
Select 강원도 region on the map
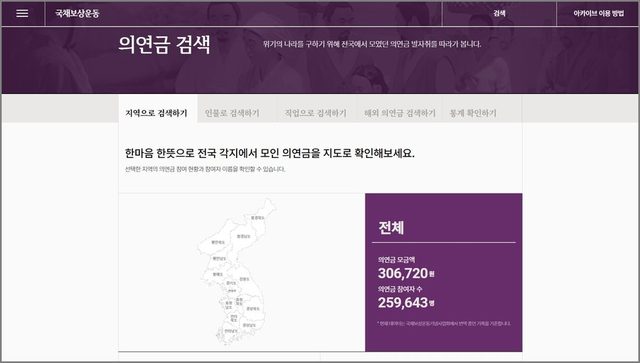(x=244, y=279)
